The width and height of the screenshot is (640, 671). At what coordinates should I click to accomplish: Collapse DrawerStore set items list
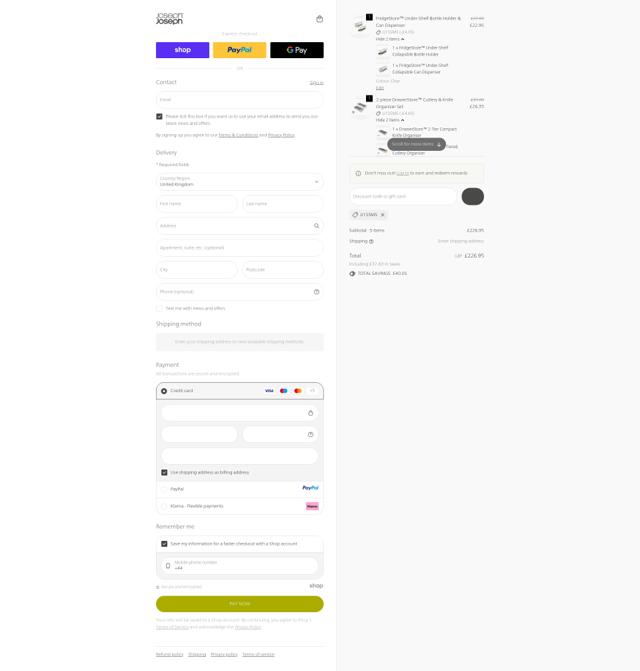pos(390,120)
